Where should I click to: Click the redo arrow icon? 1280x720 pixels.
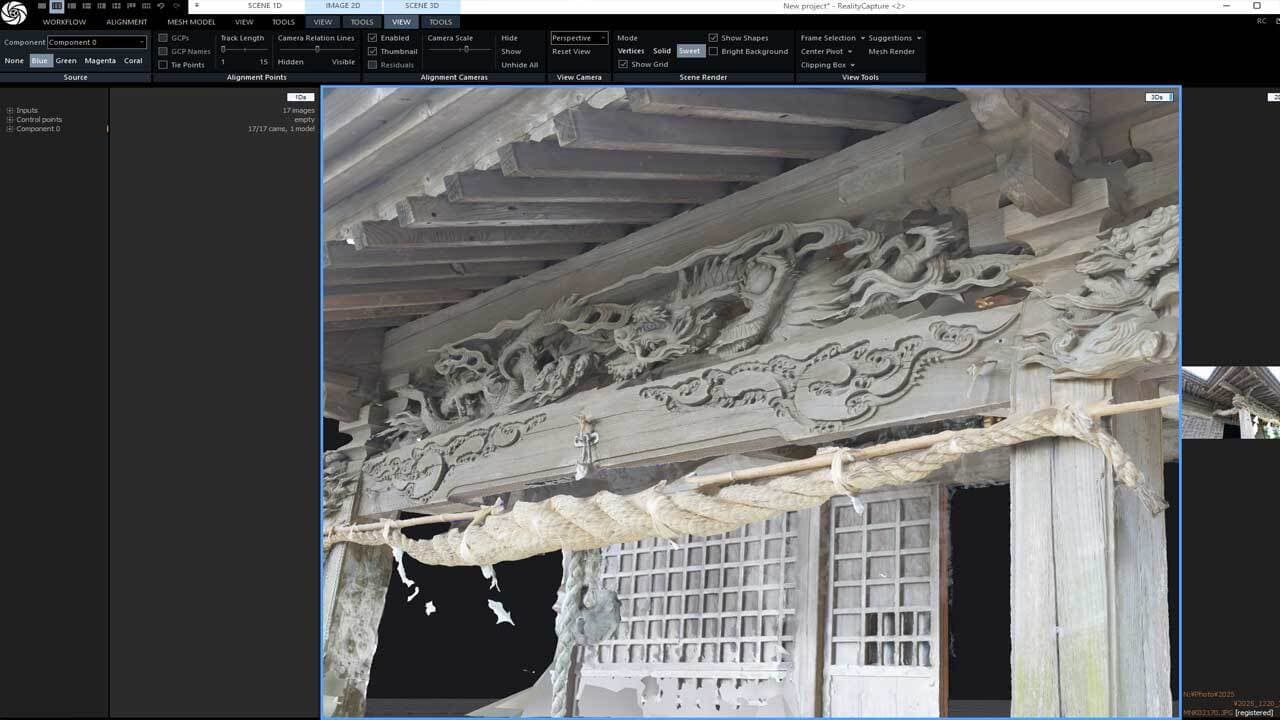tap(176, 6)
